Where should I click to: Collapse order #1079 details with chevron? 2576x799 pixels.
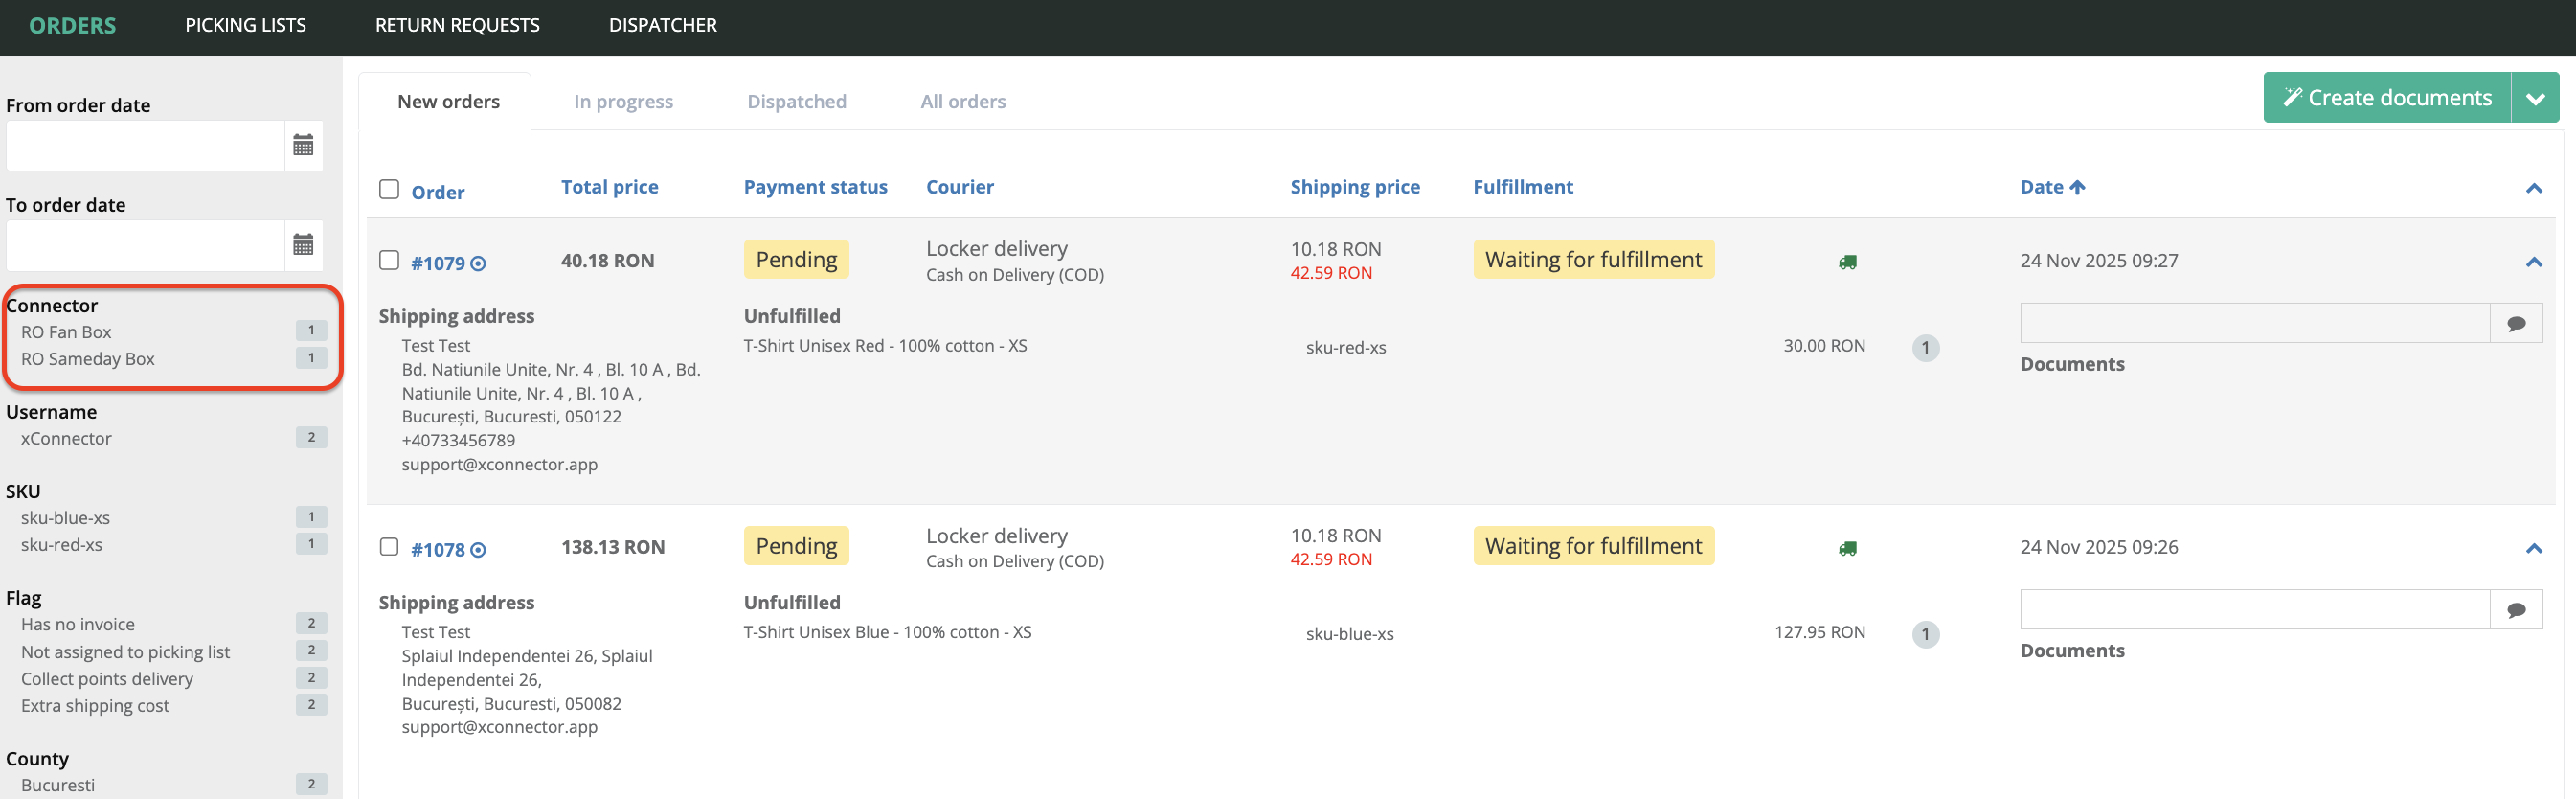coord(2533,262)
